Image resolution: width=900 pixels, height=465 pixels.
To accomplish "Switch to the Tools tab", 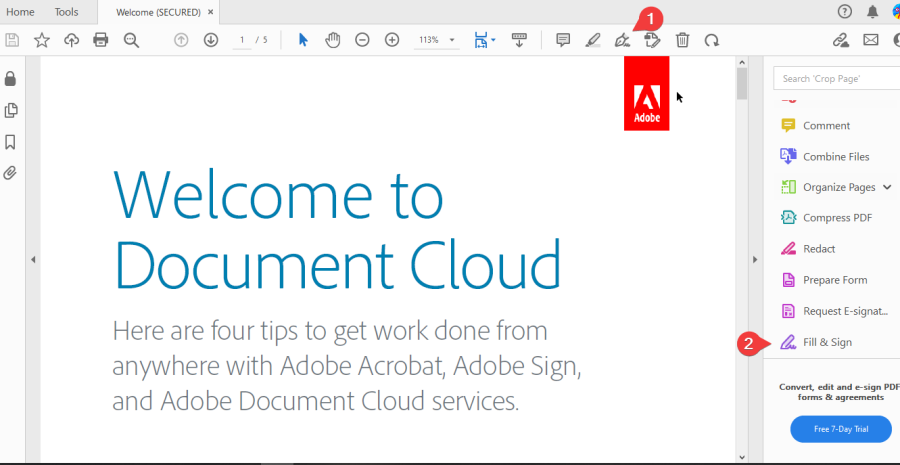I will [x=66, y=12].
